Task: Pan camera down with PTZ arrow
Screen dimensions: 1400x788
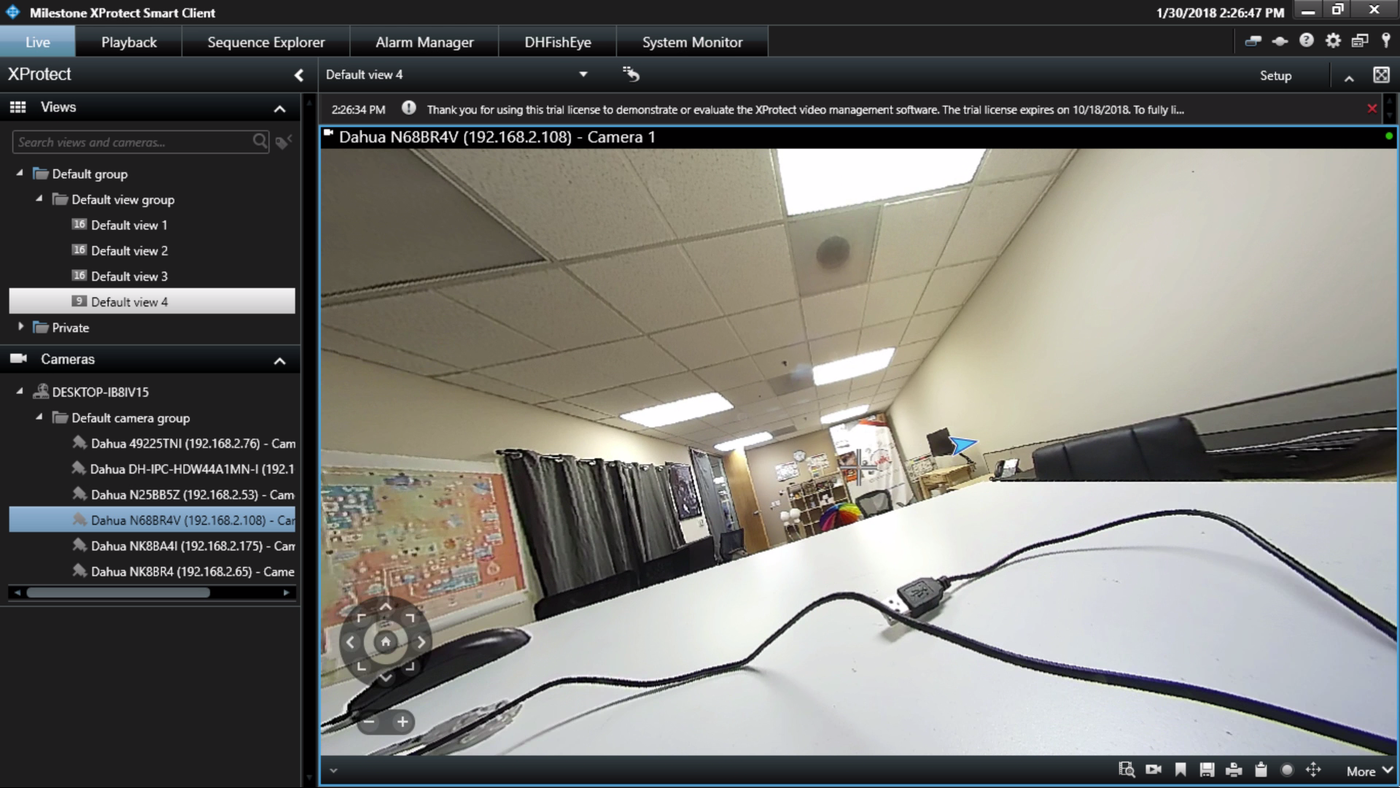Action: point(385,676)
